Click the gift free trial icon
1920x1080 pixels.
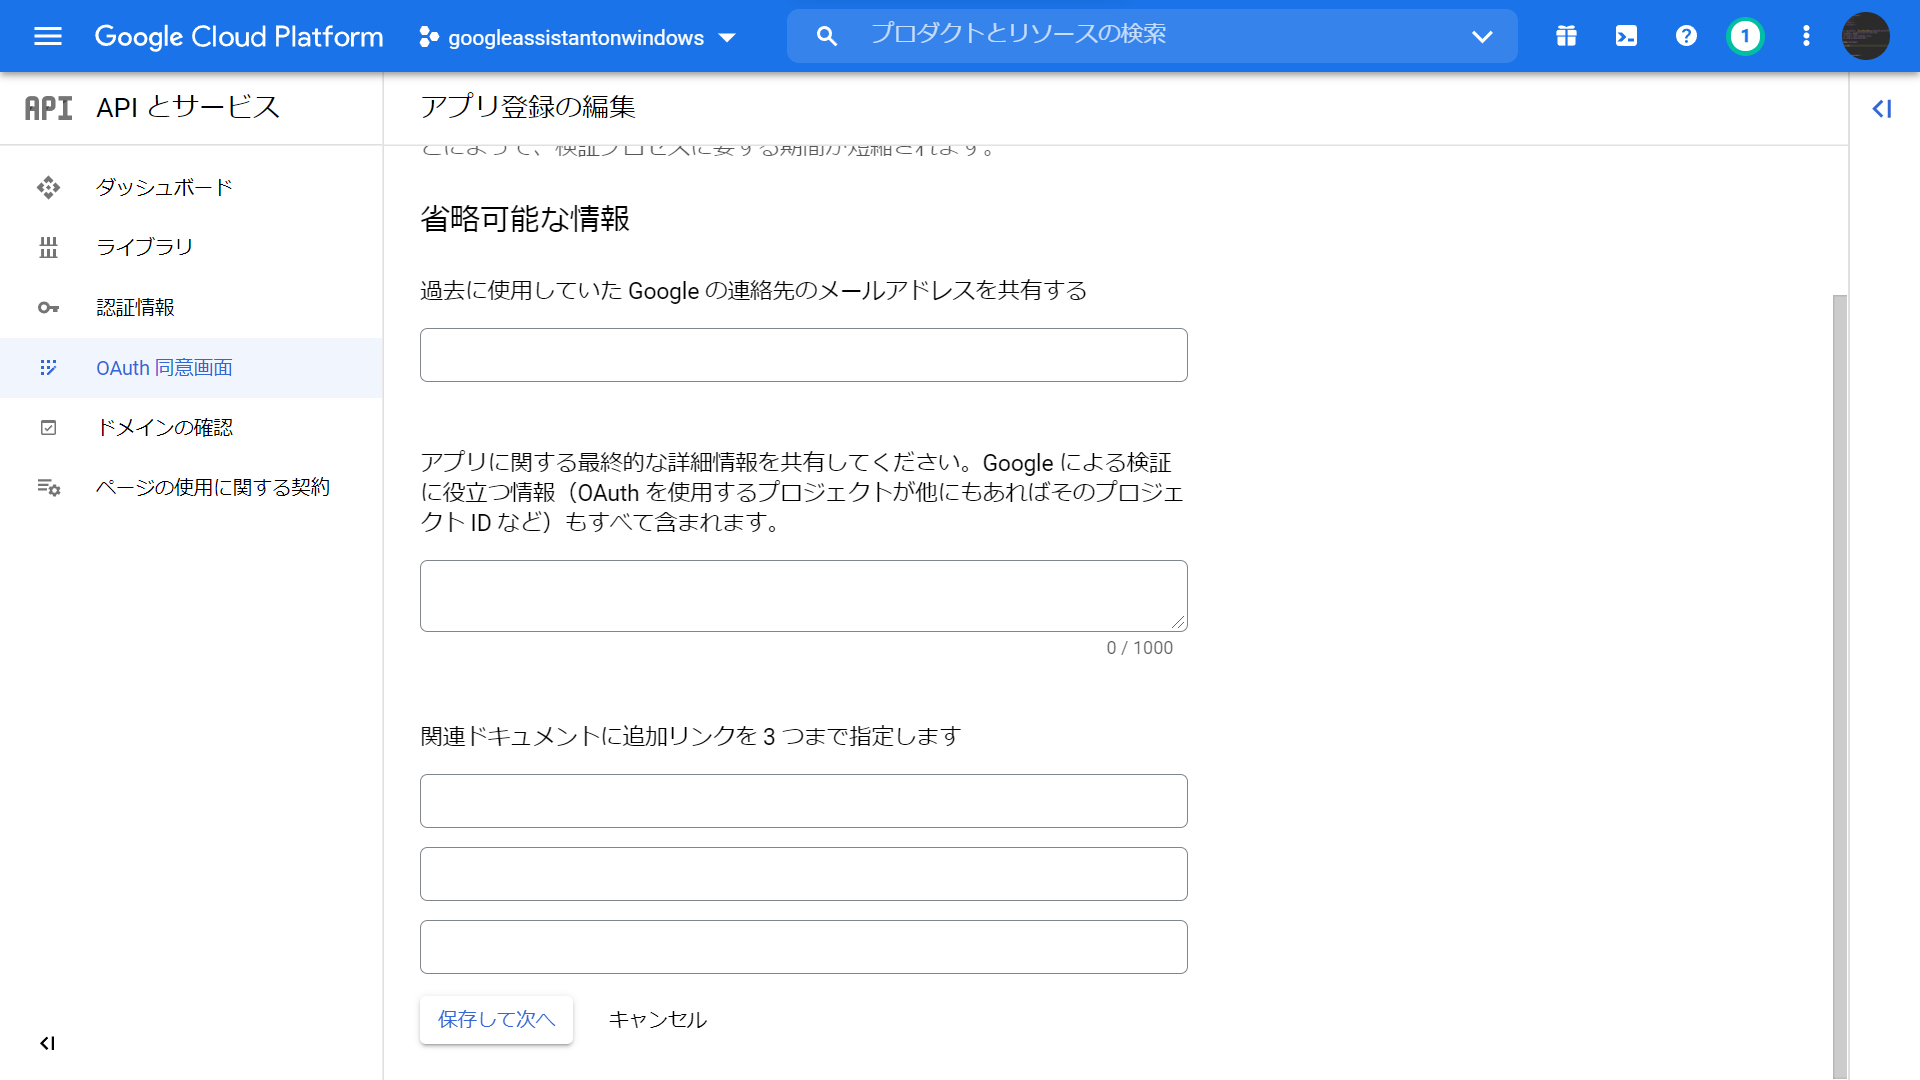point(1566,37)
